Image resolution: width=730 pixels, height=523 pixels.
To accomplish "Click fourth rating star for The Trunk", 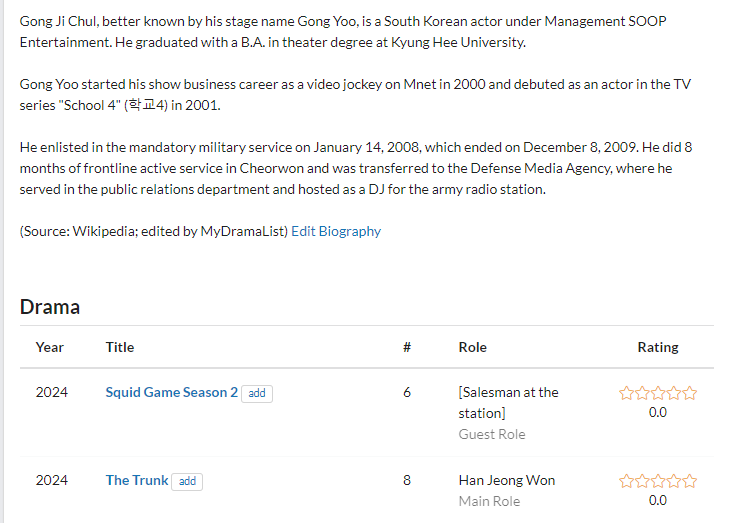I will (x=674, y=481).
